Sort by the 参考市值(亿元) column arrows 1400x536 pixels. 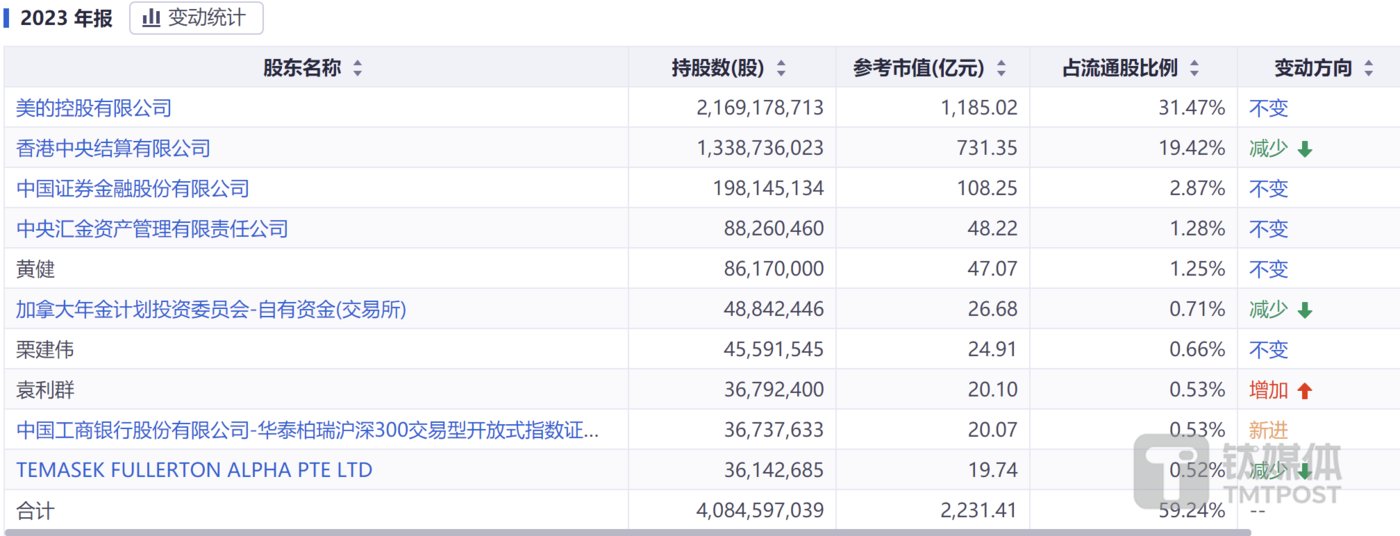[x=1001, y=69]
